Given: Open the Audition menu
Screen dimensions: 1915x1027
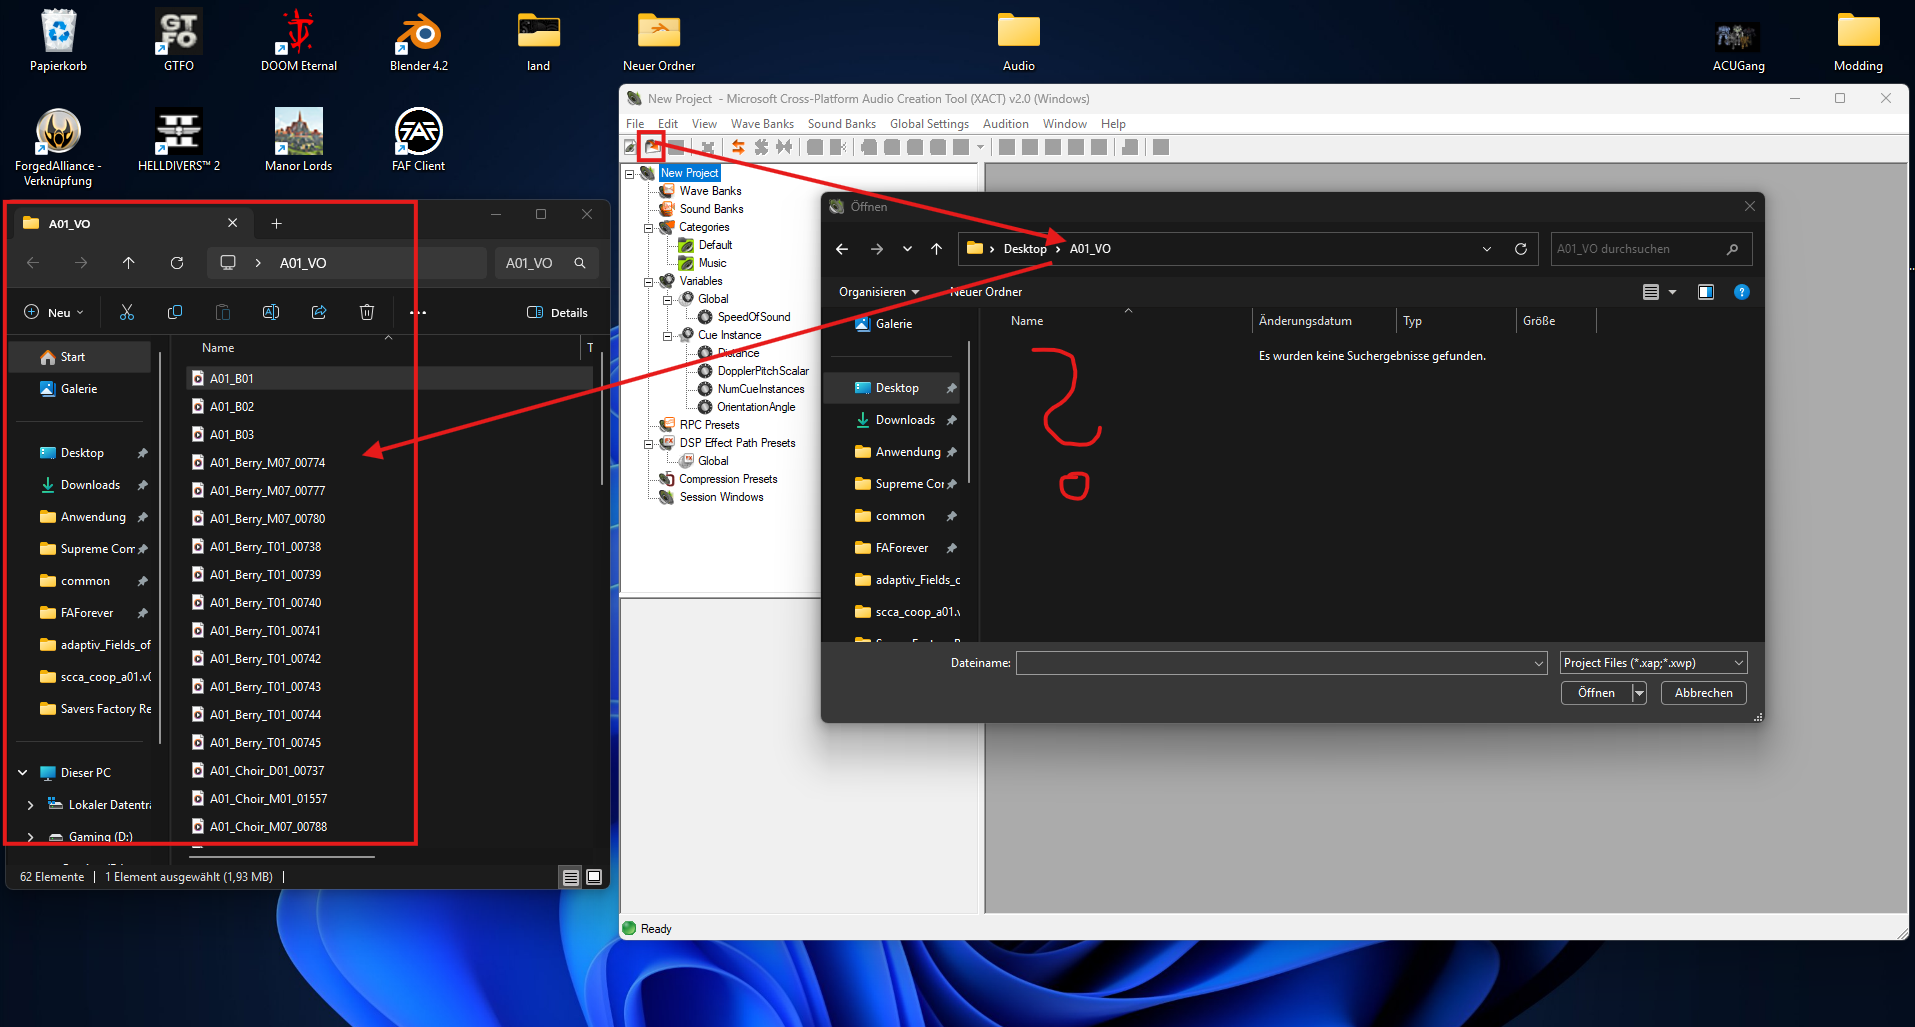Looking at the screenshot, I should point(1005,124).
